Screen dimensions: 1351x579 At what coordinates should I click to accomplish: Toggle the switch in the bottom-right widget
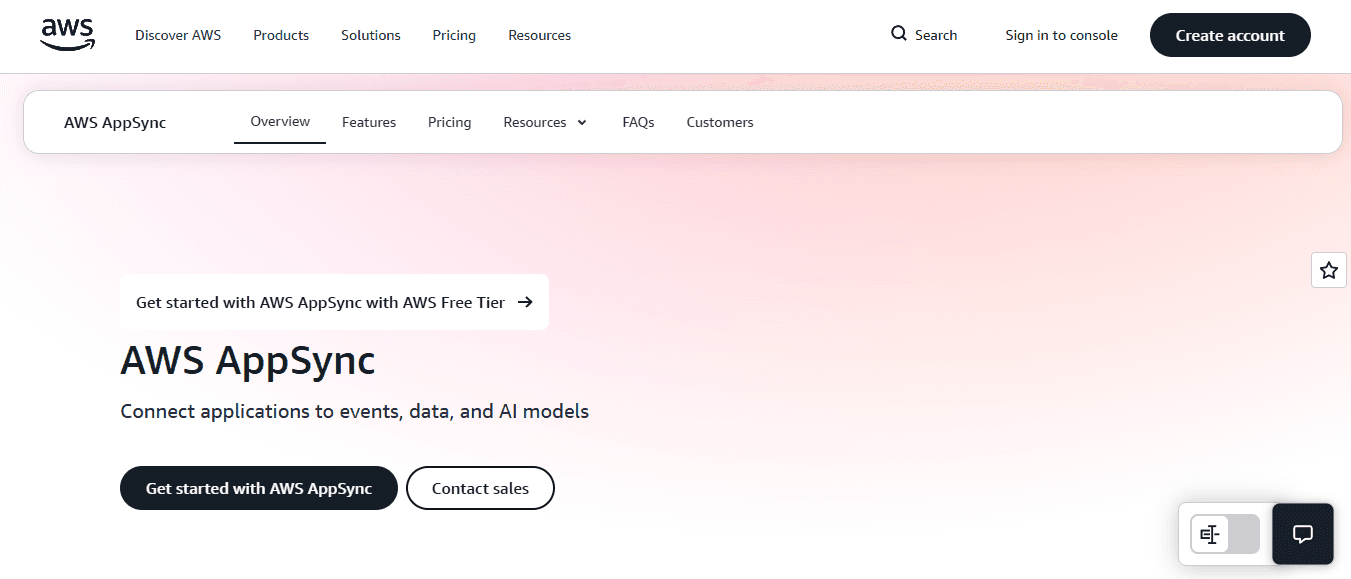(1224, 534)
